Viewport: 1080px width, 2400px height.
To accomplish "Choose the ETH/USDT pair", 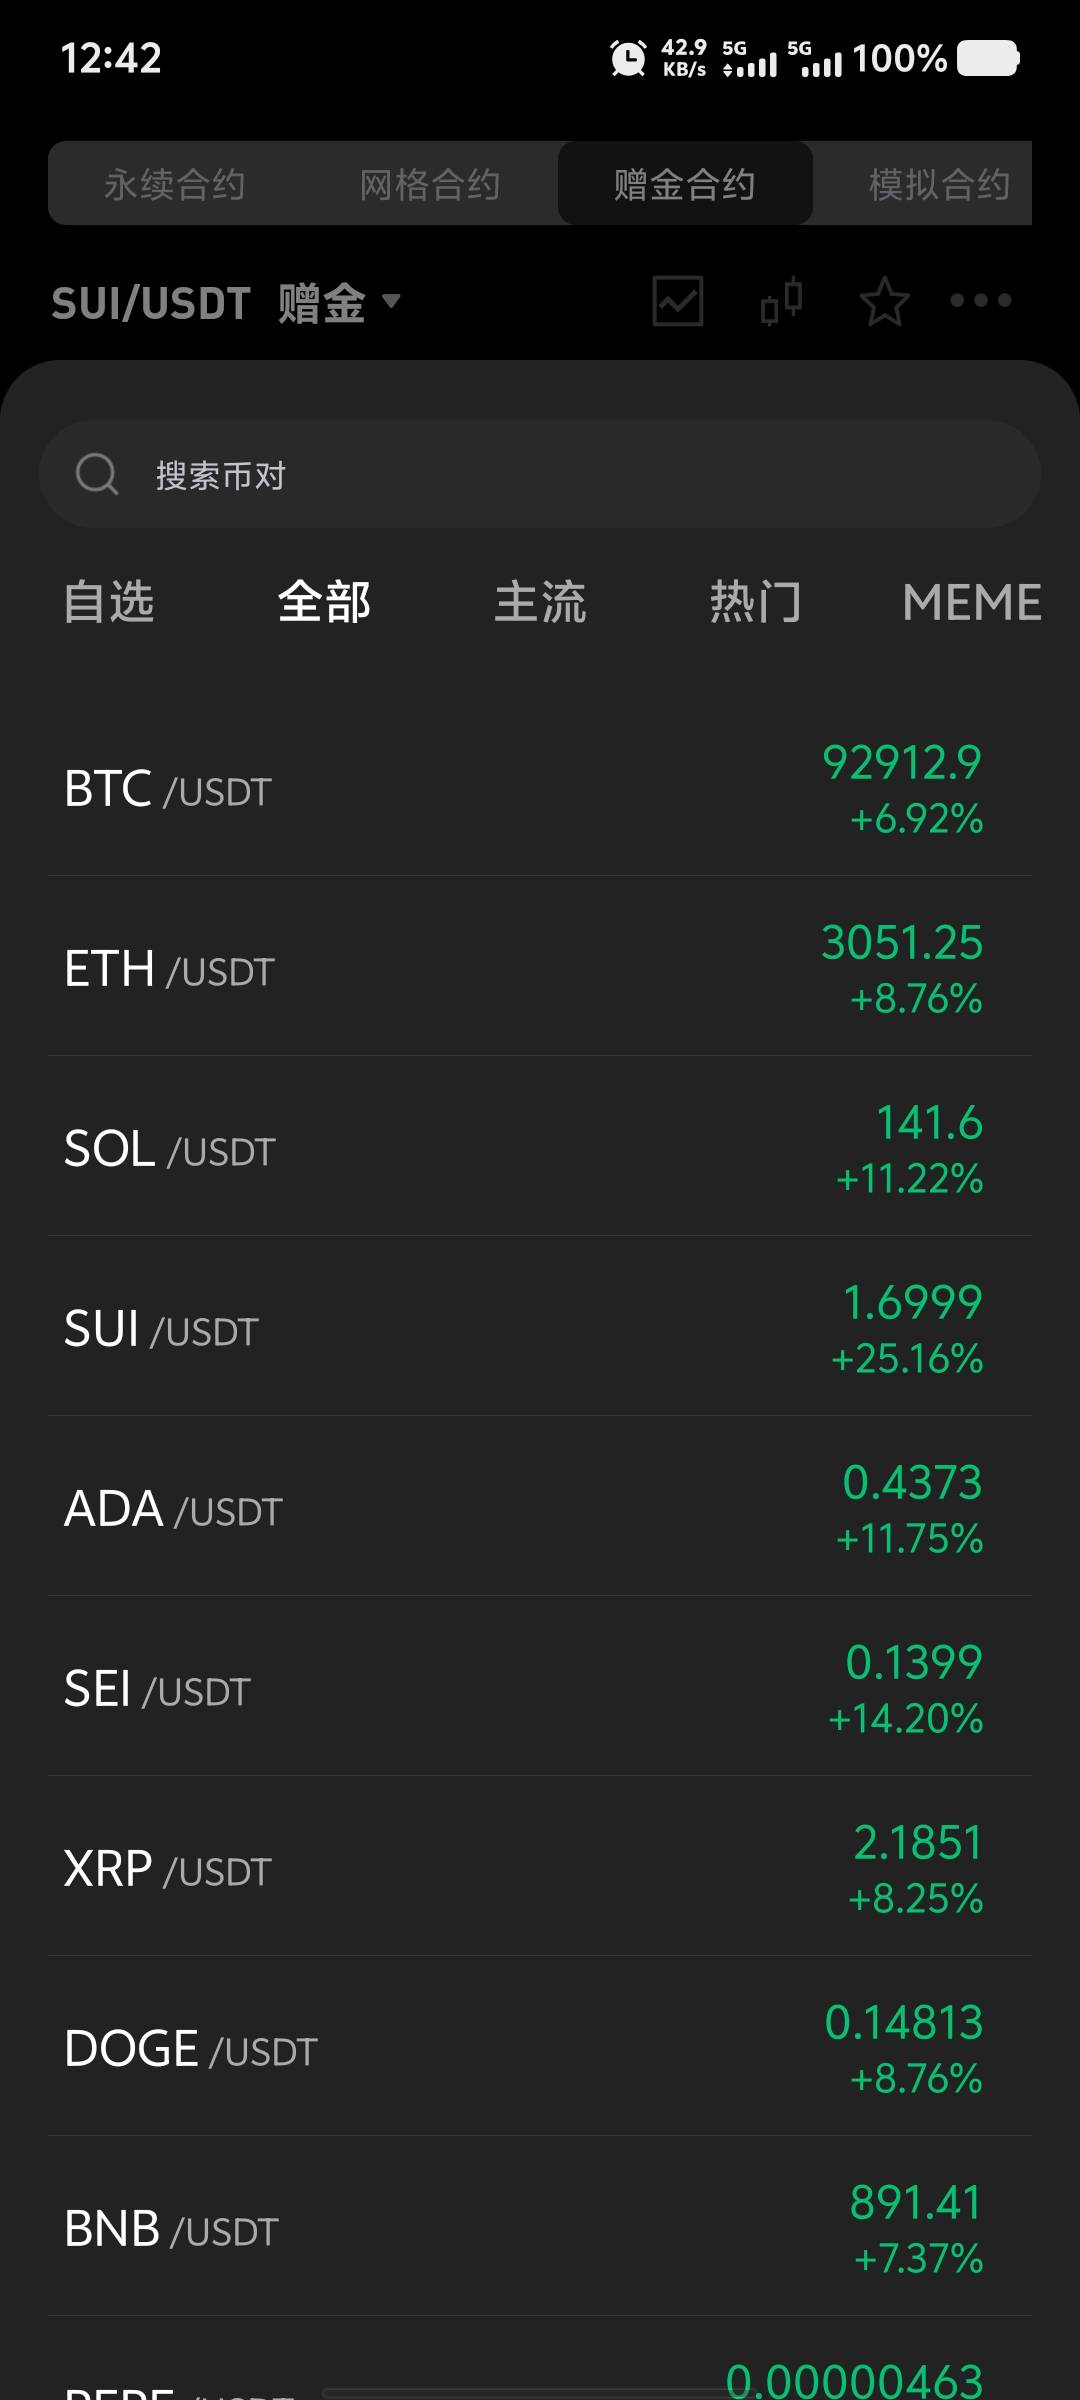I will [x=540, y=968].
